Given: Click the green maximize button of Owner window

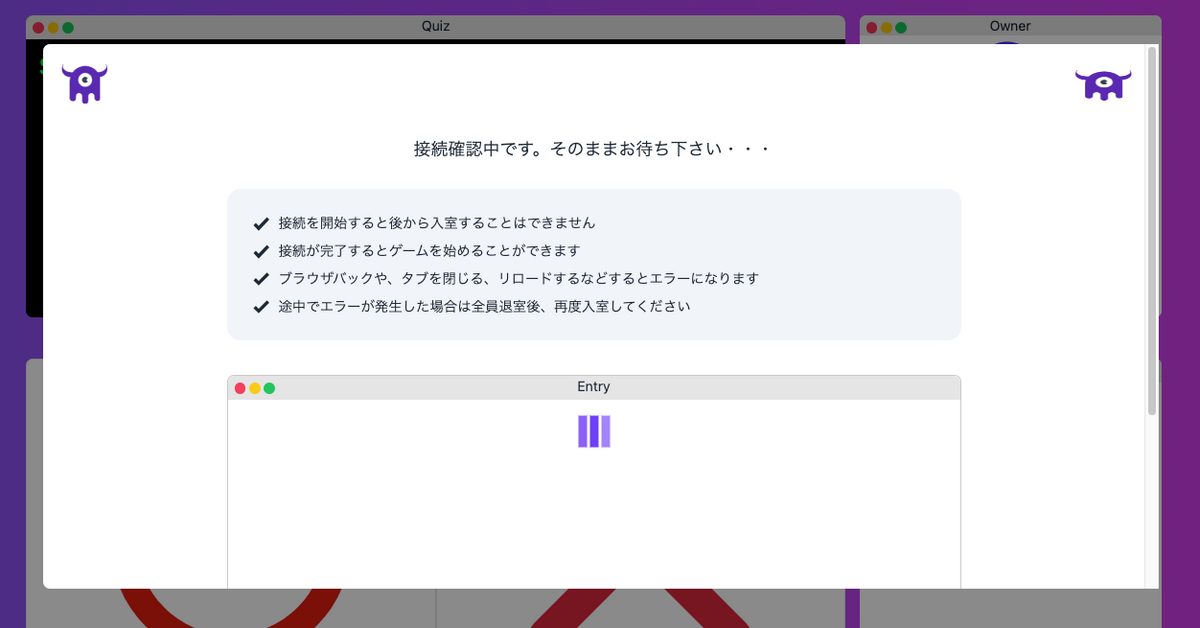Looking at the screenshot, I should coord(901,28).
